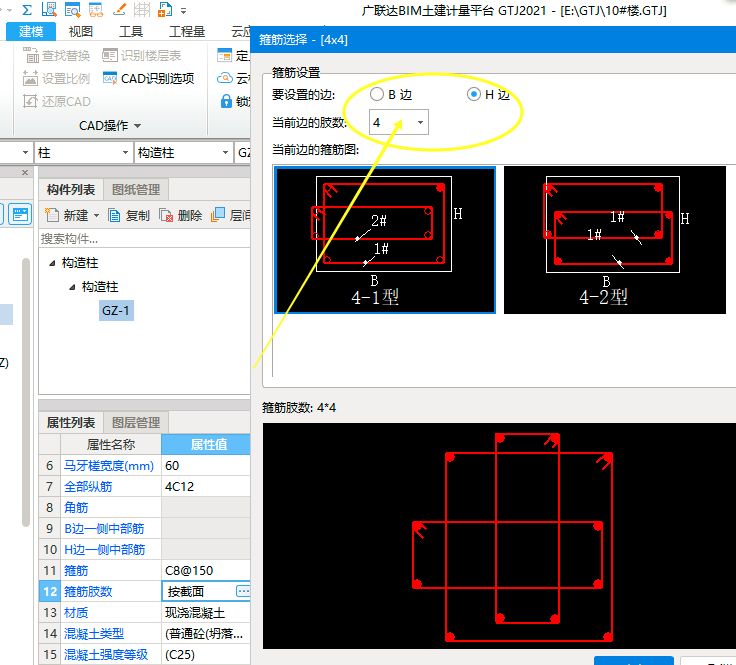Click the blue panel icon left of component list
Screen dimensions: 736x665
click(21, 214)
